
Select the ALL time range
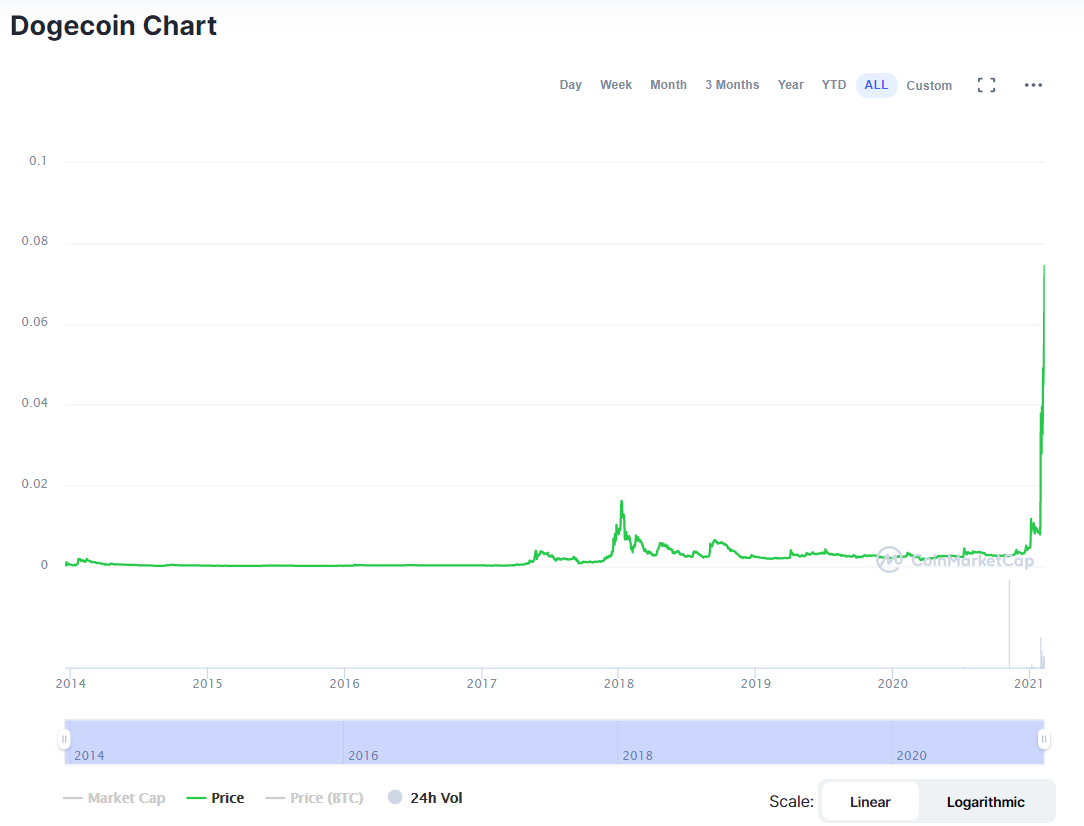(876, 85)
